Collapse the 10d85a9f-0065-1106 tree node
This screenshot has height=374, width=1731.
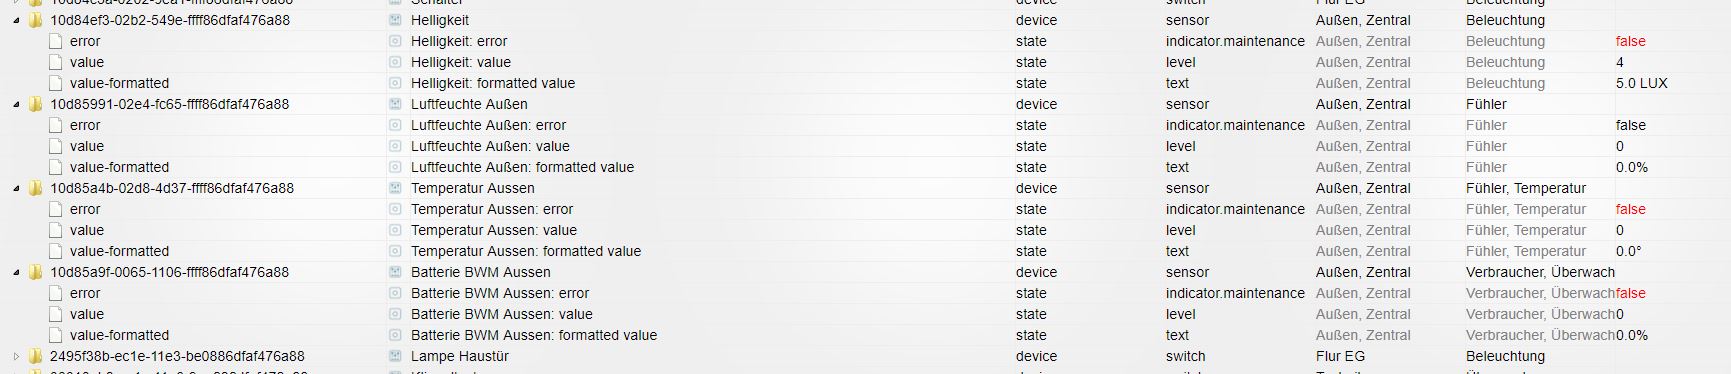tap(16, 272)
